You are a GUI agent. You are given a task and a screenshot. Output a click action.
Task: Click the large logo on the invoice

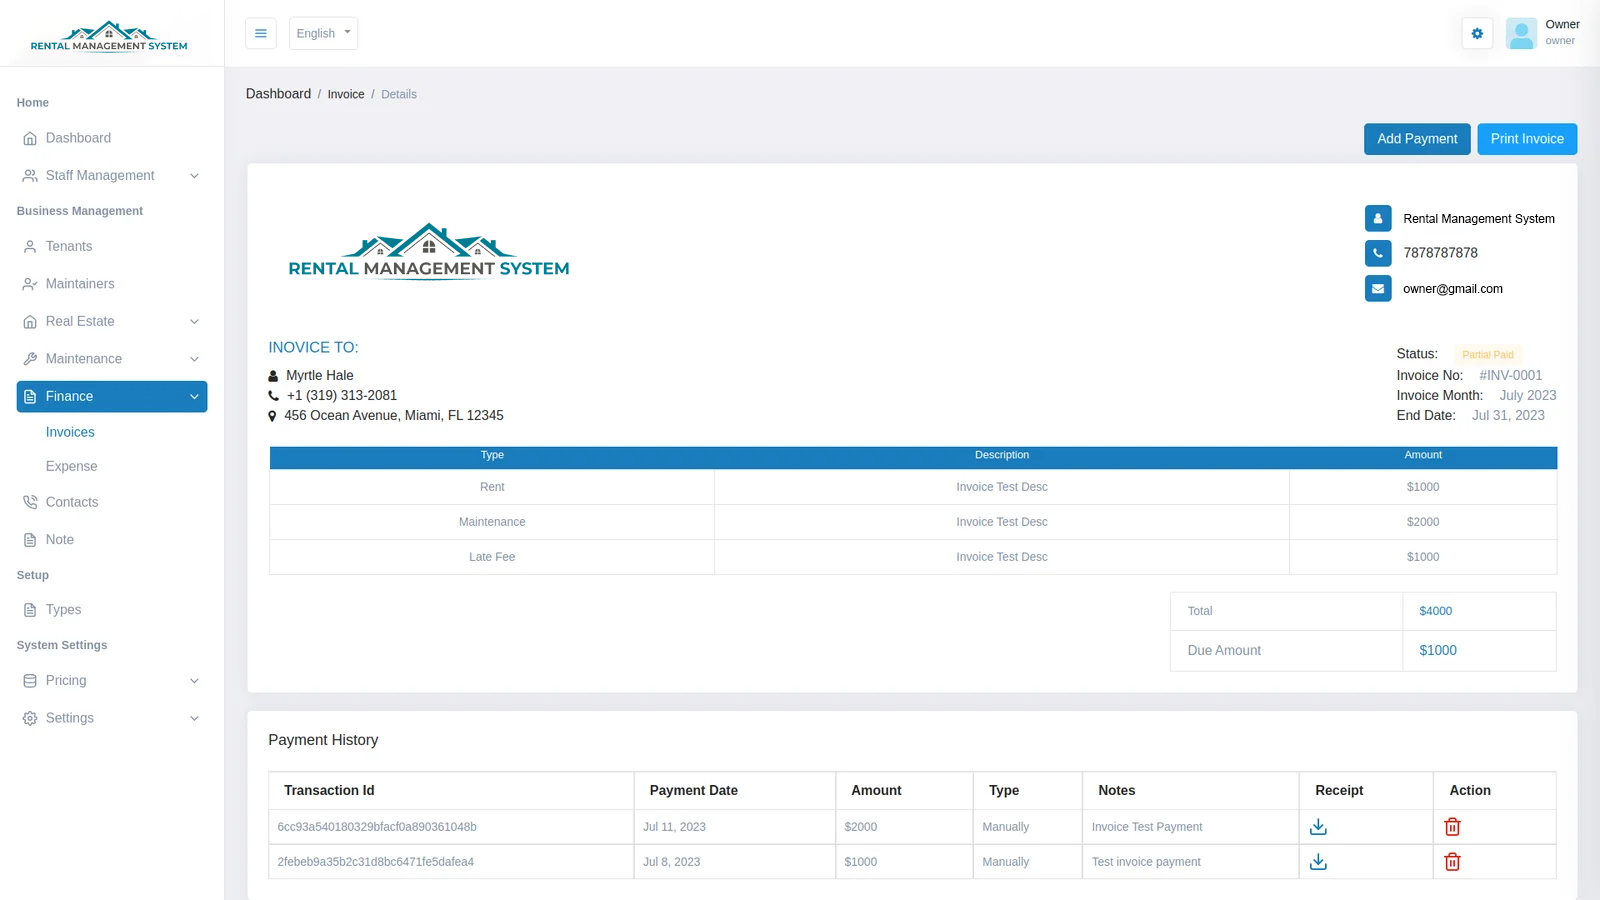point(429,251)
